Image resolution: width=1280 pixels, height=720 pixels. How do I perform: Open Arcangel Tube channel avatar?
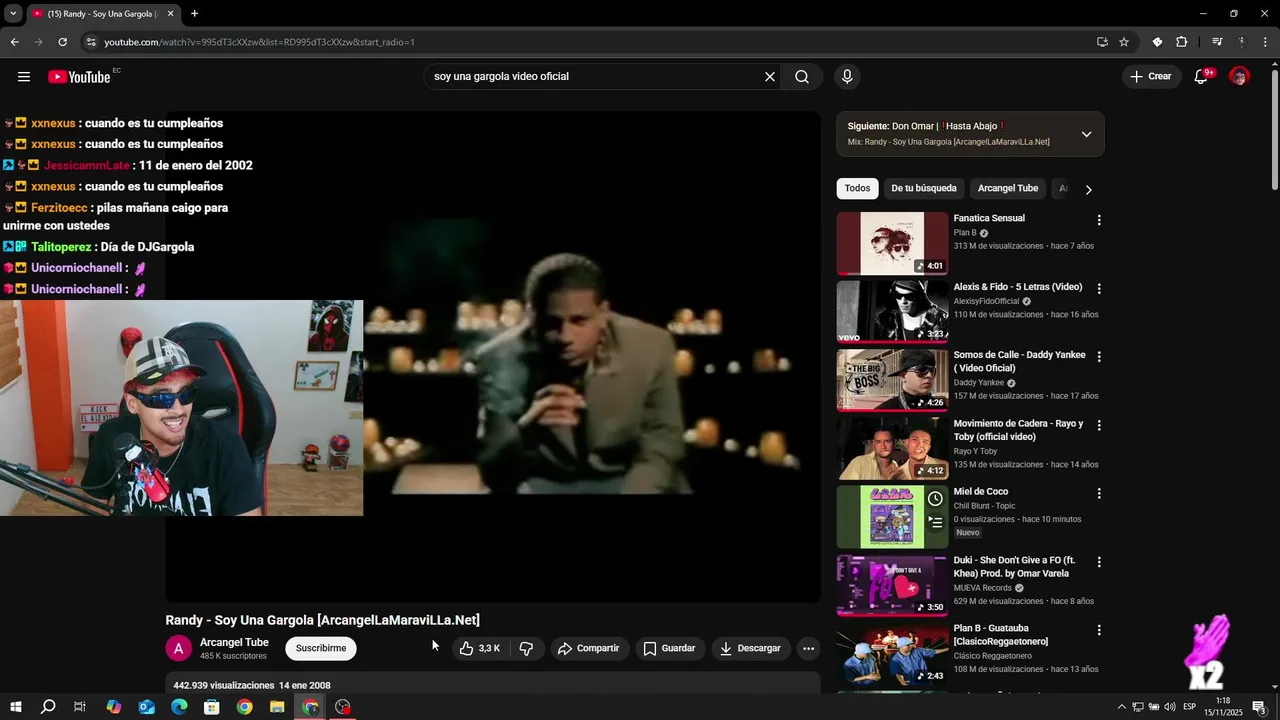pos(178,649)
